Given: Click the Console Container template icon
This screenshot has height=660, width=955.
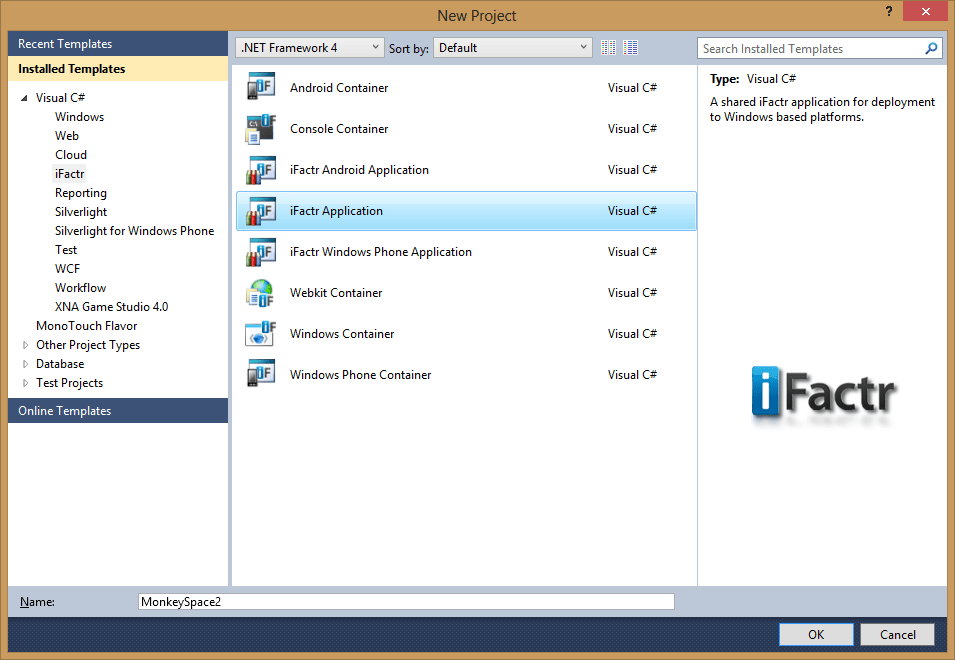Looking at the screenshot, I should pyautogui.click(x=261, y=128).
